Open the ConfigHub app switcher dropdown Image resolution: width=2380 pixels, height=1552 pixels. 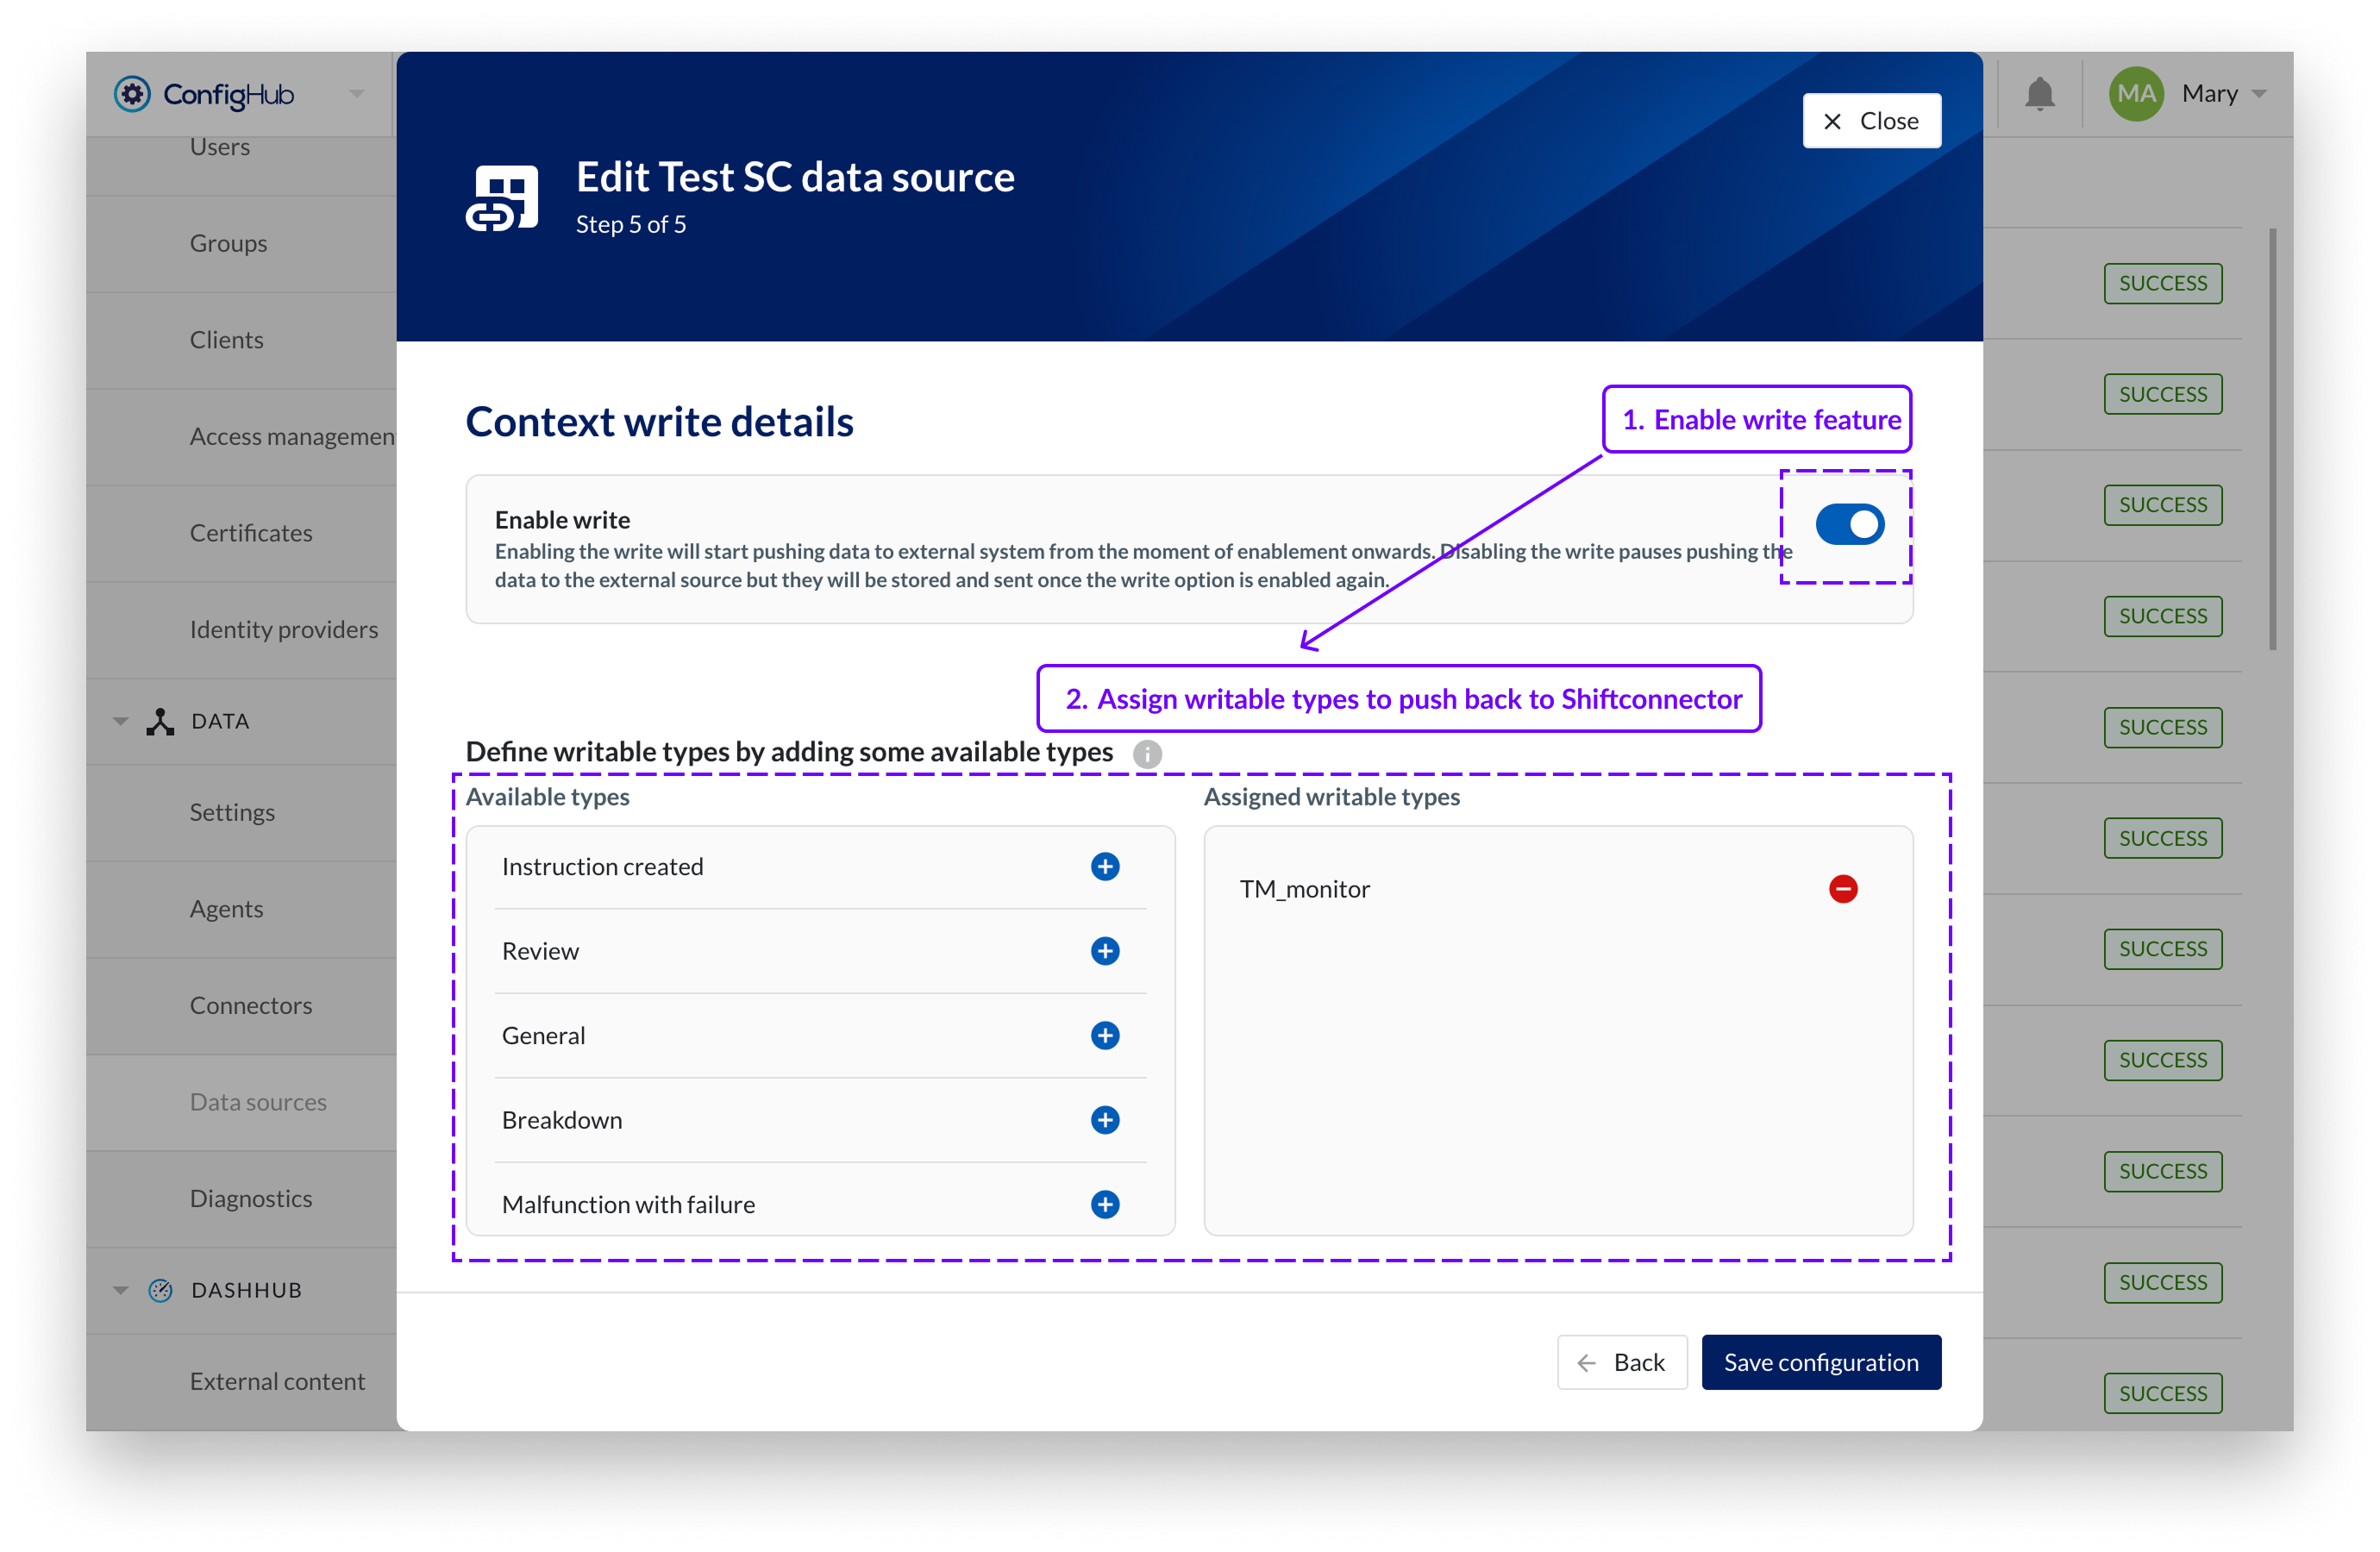click(x=356, y=94)
